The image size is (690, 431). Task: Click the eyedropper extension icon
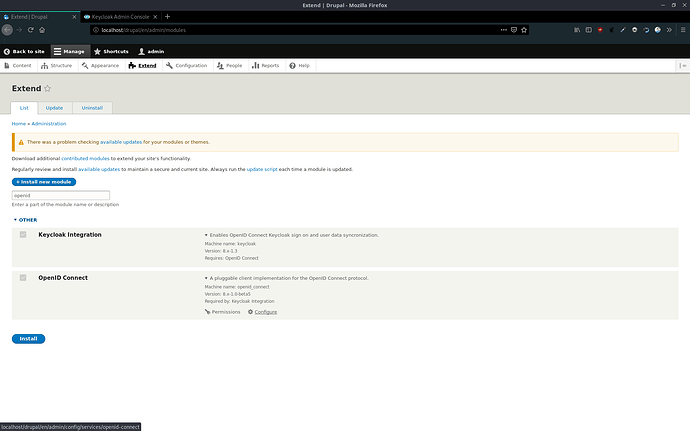pos(623,30)
